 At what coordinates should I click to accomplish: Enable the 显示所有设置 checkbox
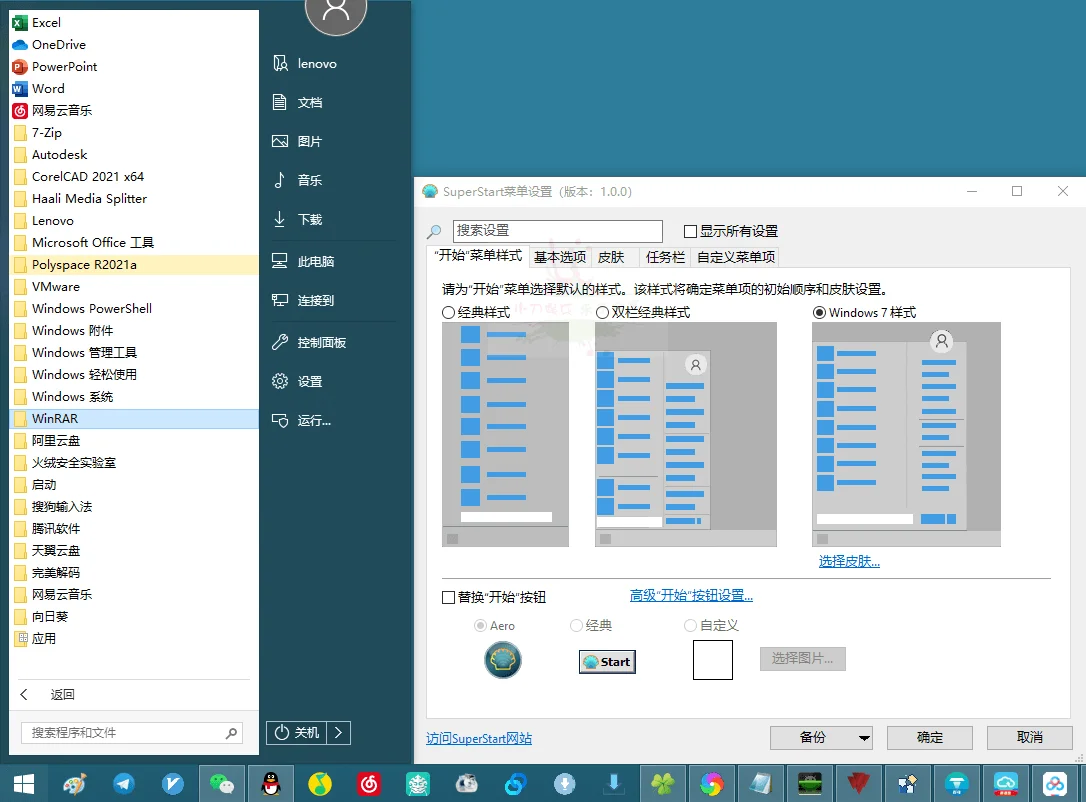[690, 230]
